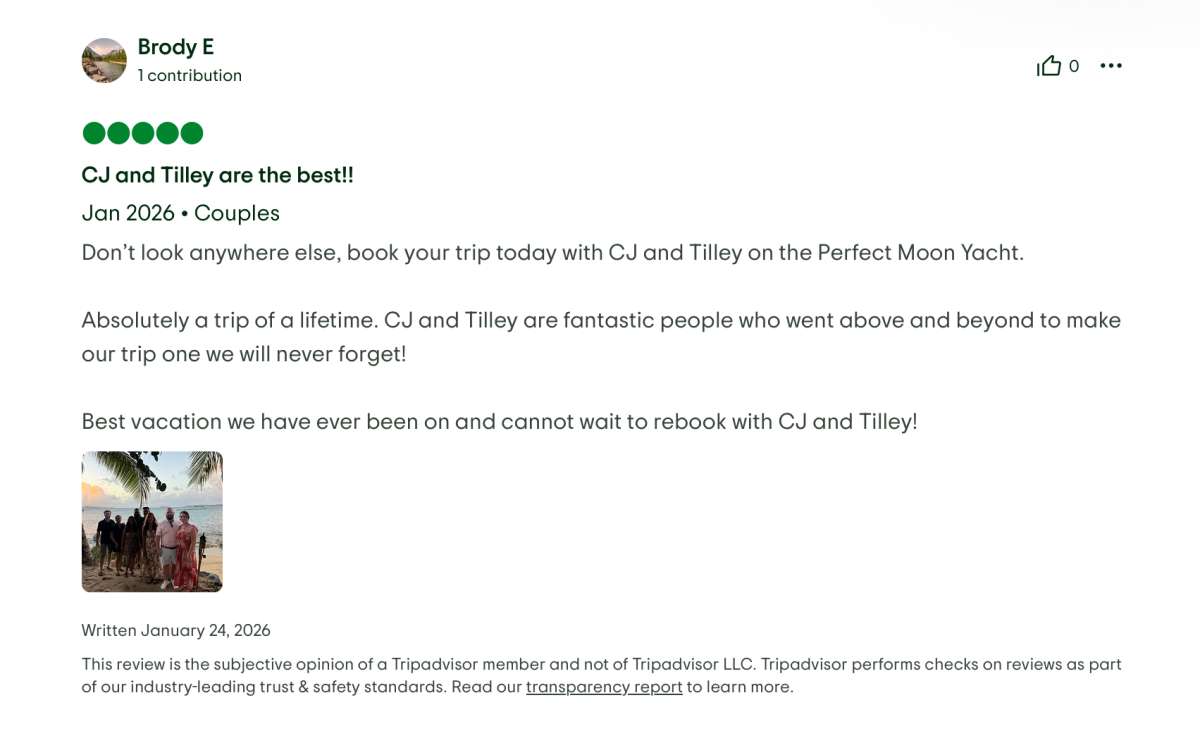Open the transparency report link
1200x731 pixels.
[x=604, y=687]
